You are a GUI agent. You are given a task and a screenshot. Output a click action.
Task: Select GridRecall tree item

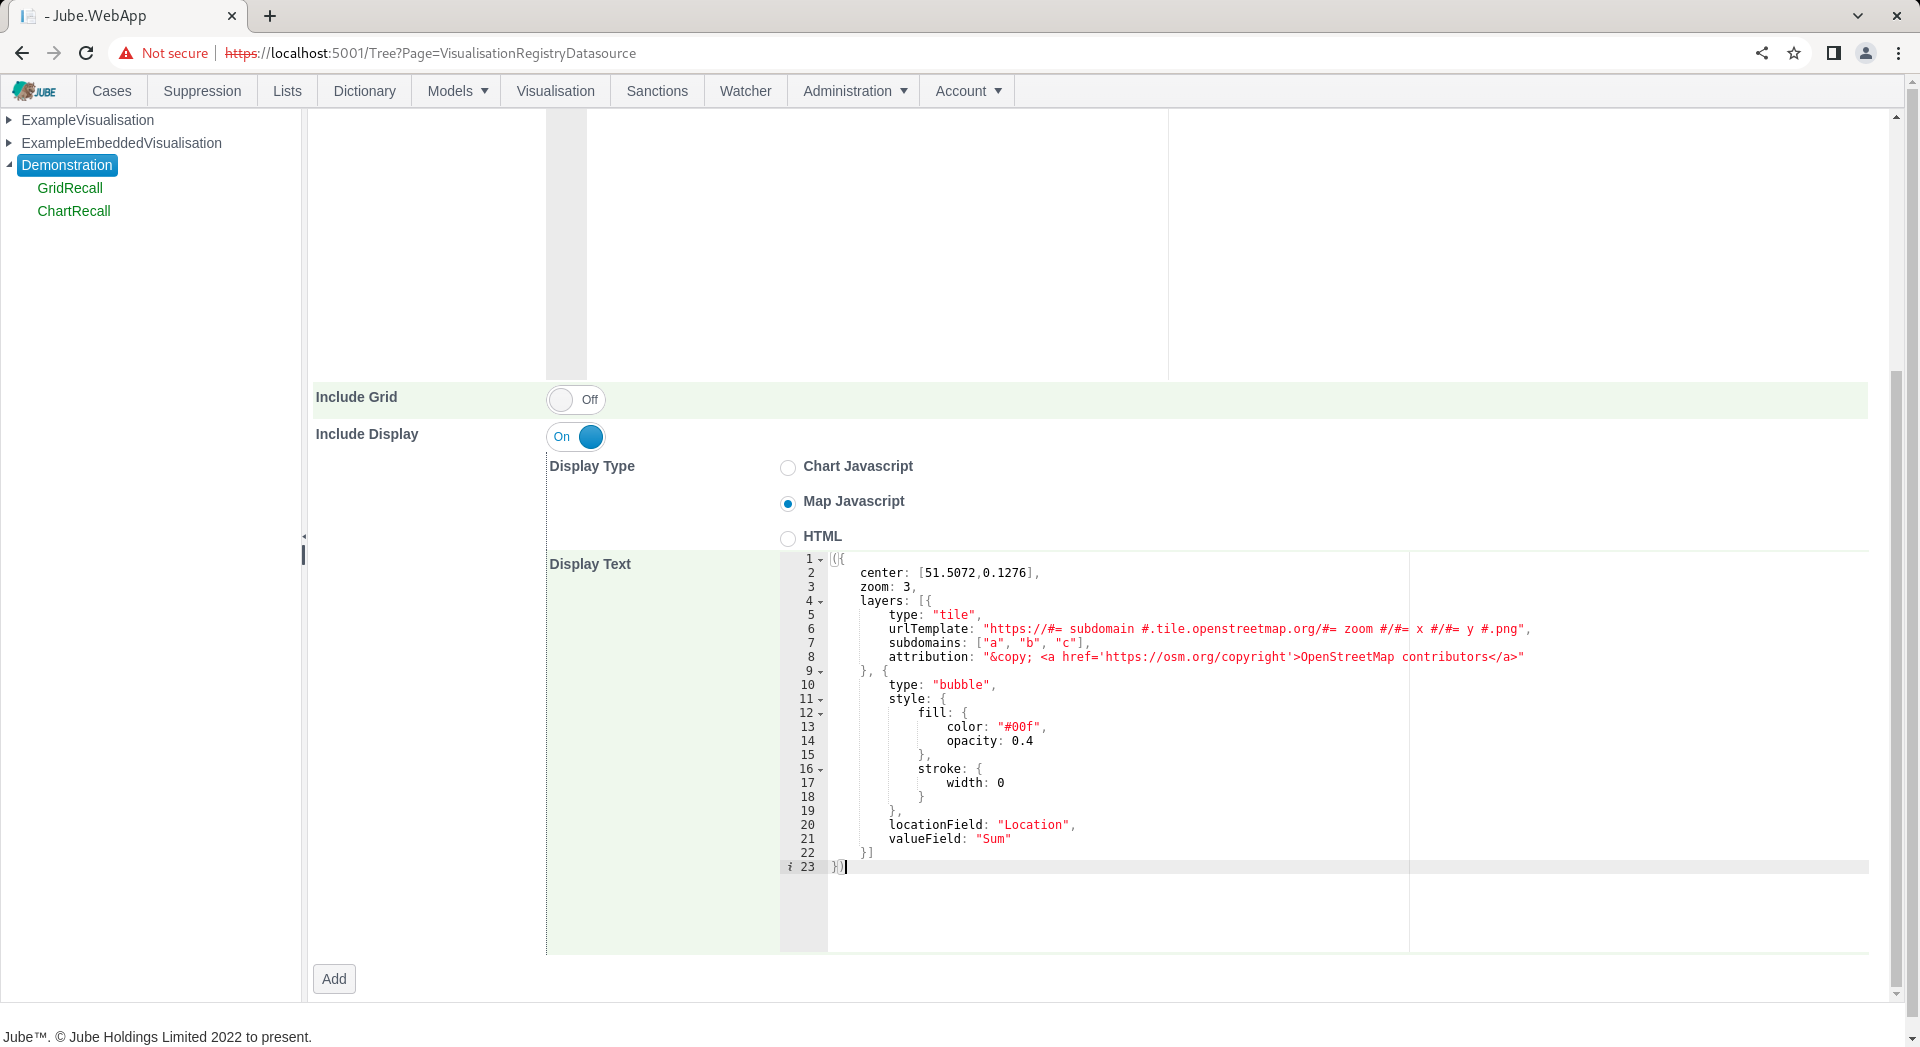[x=70, y=188]
